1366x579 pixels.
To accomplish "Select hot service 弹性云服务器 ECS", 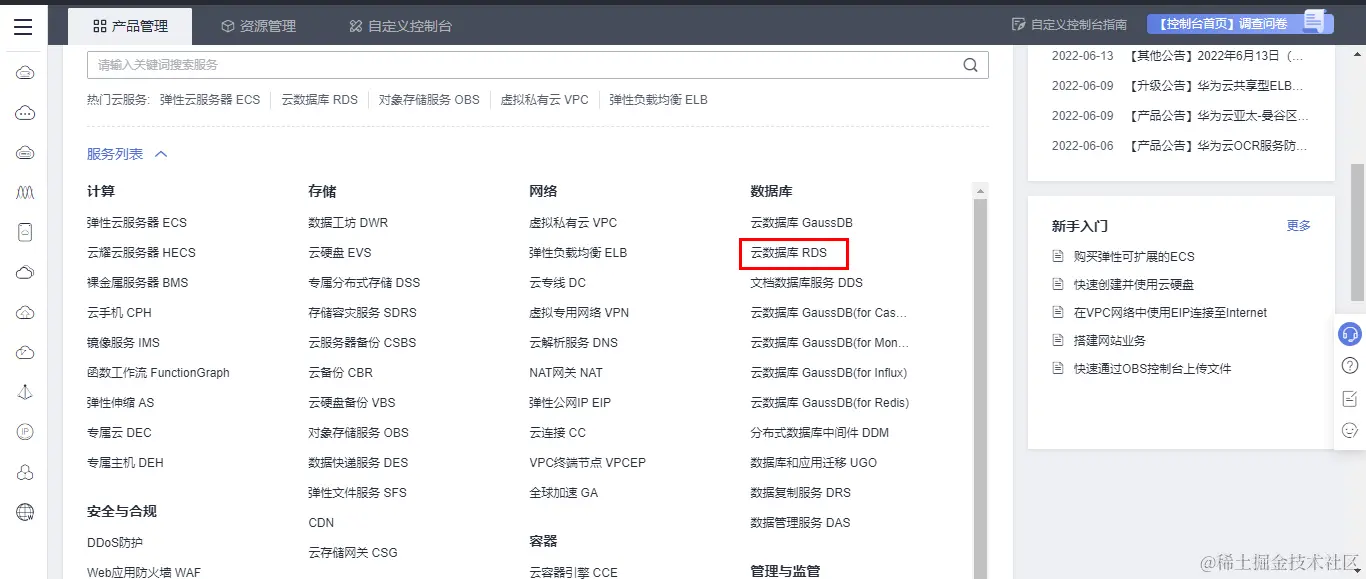I will 210,100.
